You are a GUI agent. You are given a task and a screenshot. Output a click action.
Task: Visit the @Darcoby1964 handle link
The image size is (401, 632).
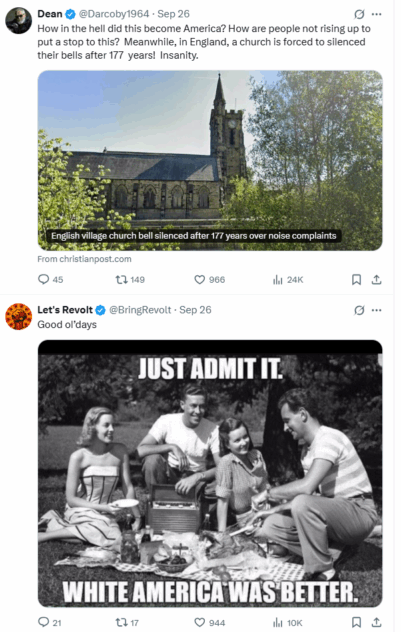click(114, 14)
